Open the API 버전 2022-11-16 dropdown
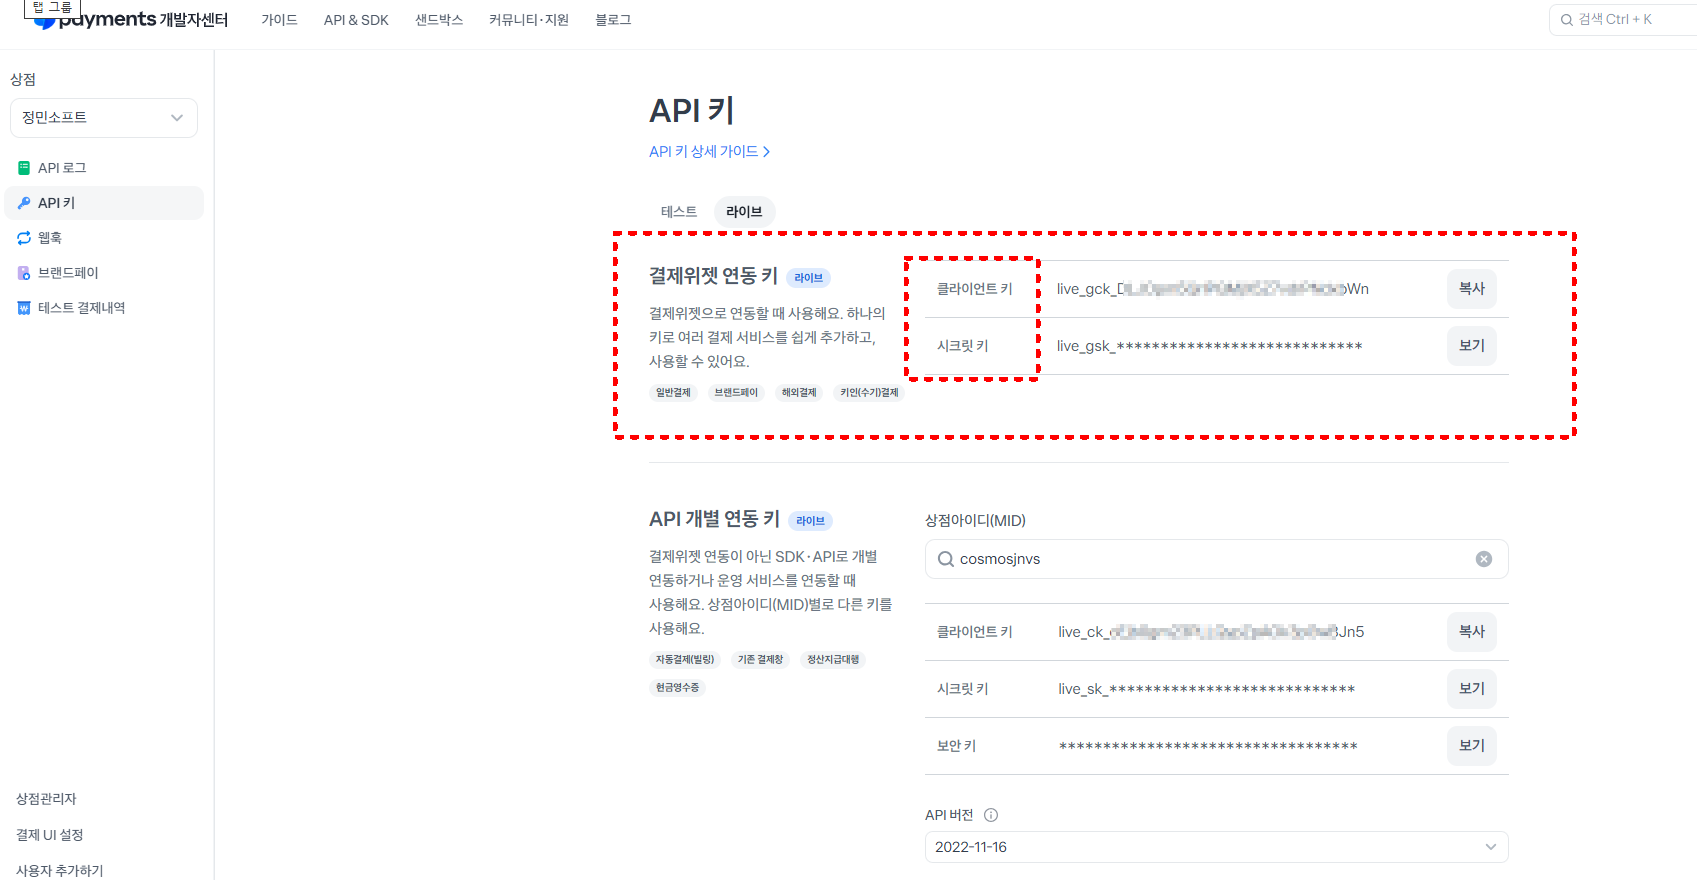 tap(1216, 847)
